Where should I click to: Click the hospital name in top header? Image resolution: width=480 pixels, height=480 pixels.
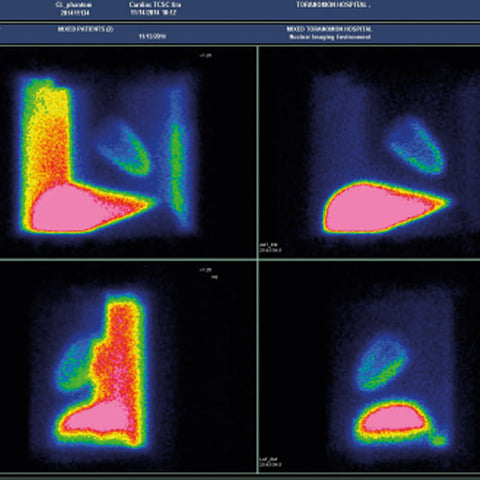coord(333,5)
